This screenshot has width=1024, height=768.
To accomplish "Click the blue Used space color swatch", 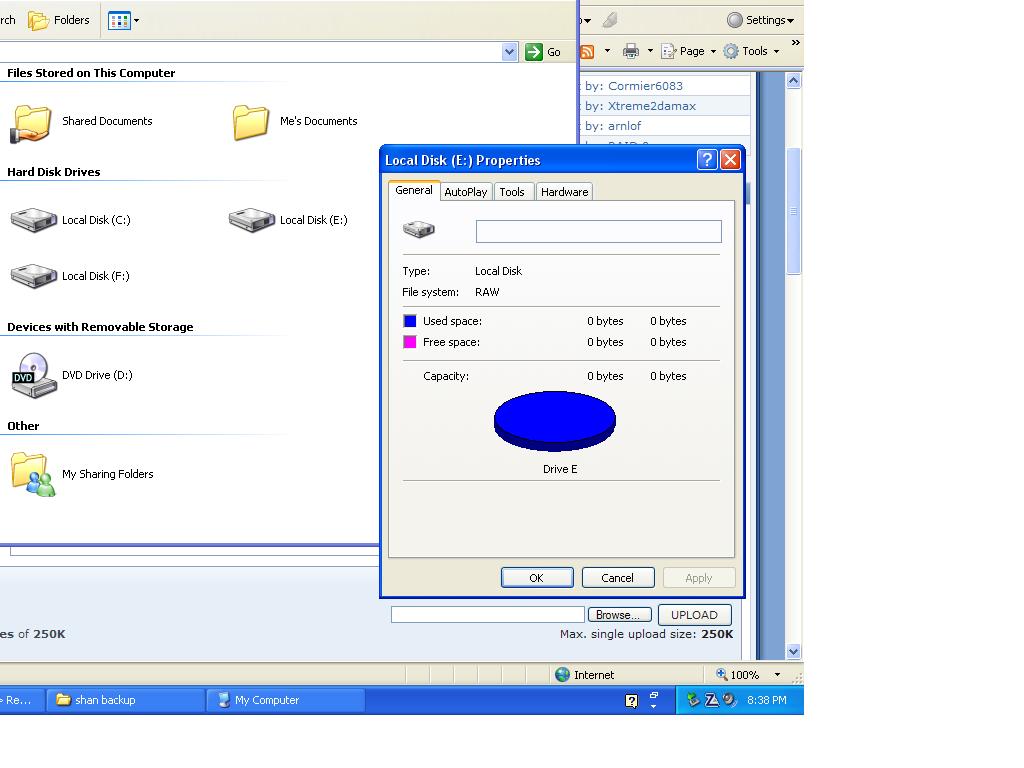I will pyautogui.click(x=412, y=320).
